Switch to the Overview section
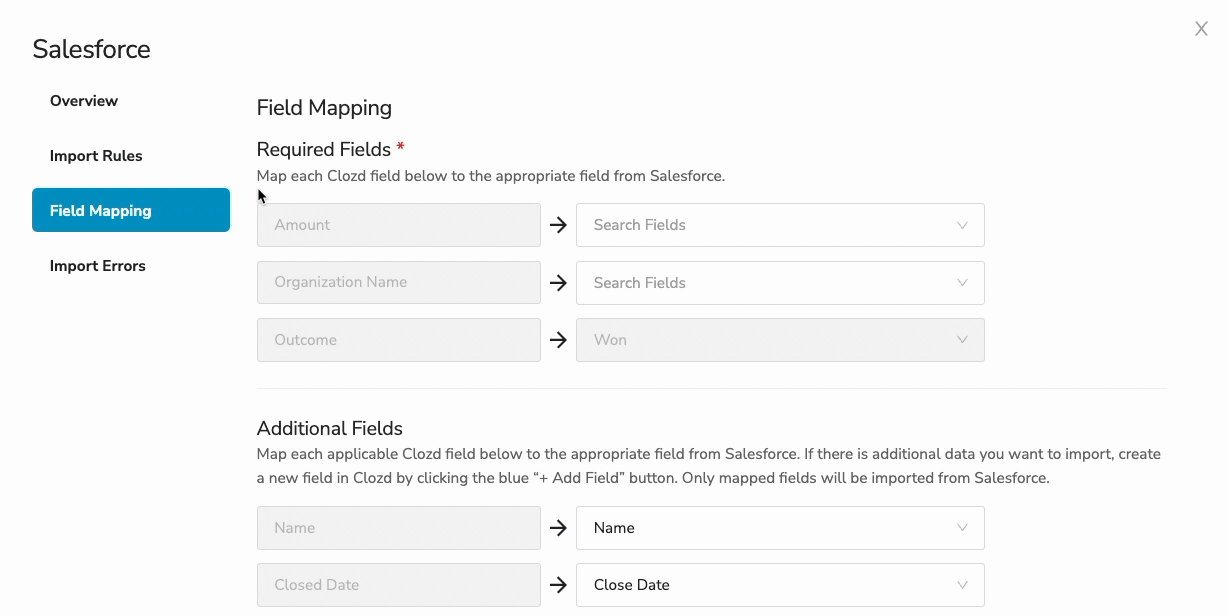Screen dimensions: 1228x616 pos(83,100)
